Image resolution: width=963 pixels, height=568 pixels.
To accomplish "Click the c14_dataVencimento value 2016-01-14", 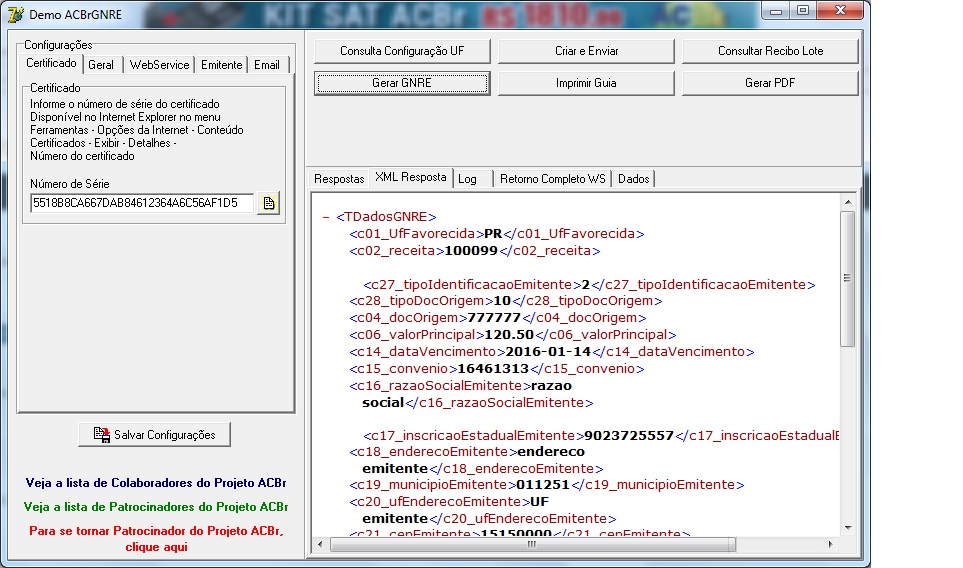I will click(548, 351).
